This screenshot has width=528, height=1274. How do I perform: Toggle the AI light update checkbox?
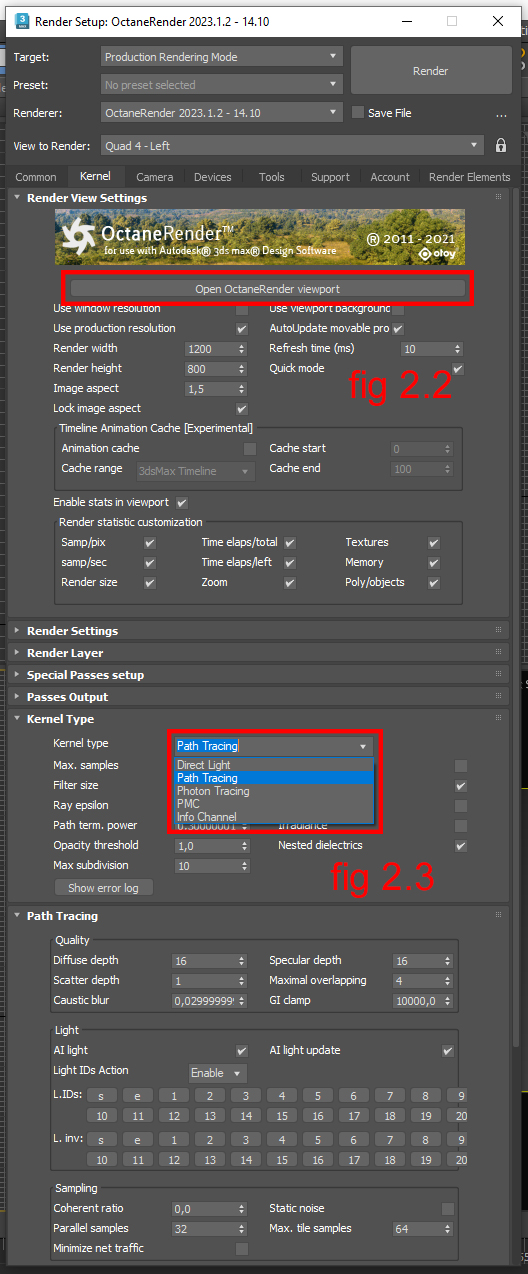coord(448,1050)
